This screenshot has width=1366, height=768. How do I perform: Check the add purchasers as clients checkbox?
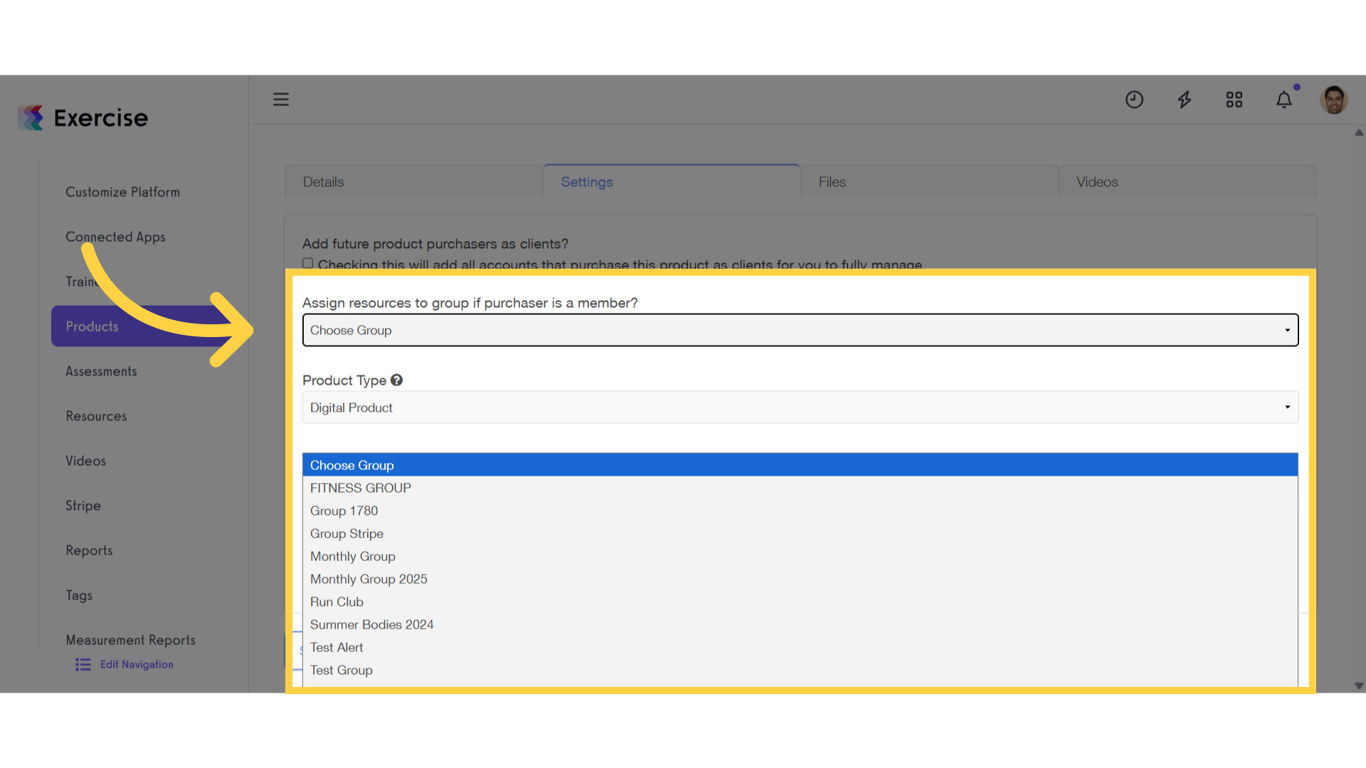click(x=308, y=263)
